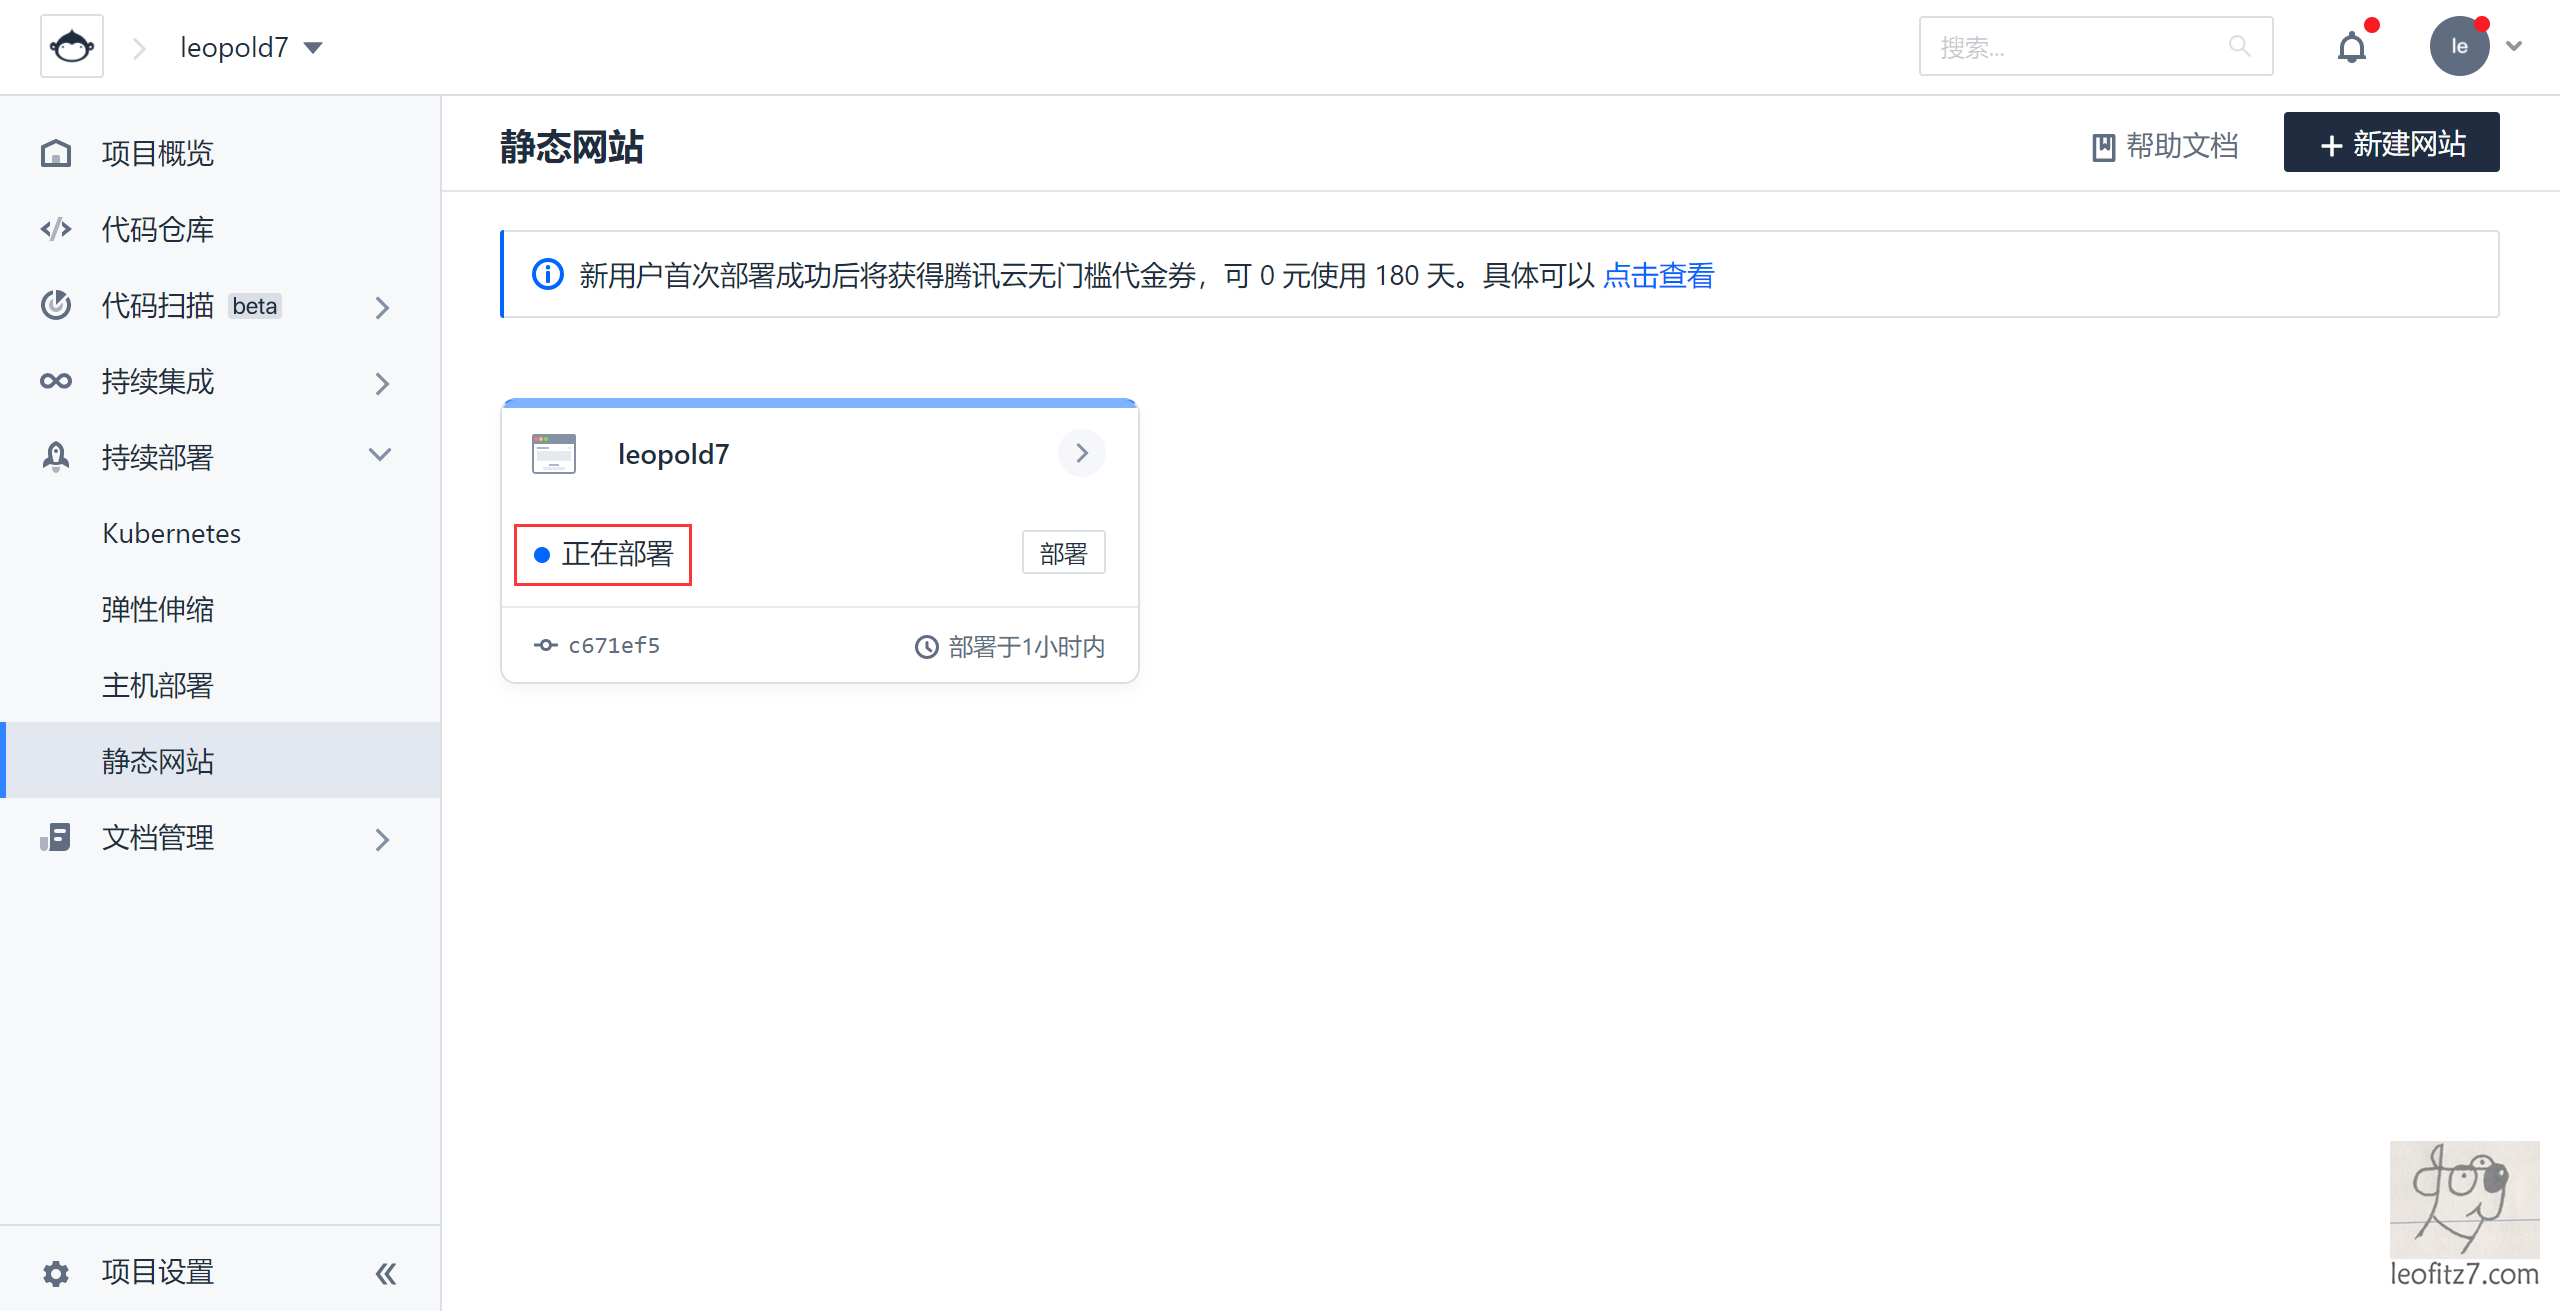
Task: Select the 静态网站 menu item
Action: coord(157,760)
